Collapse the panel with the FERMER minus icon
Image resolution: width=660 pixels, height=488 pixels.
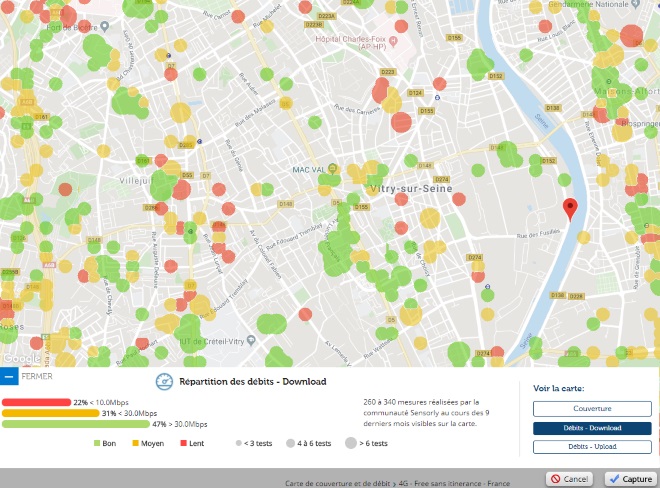click(9, 377)
